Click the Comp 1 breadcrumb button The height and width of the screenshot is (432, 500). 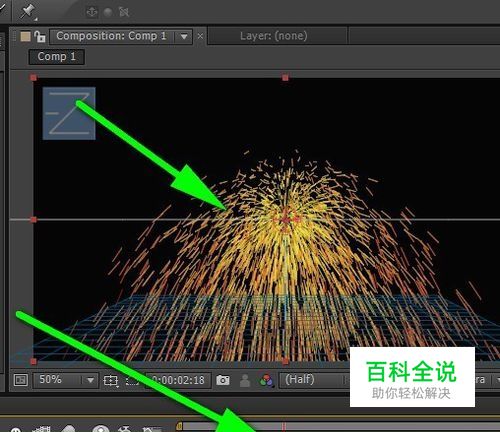56,57
